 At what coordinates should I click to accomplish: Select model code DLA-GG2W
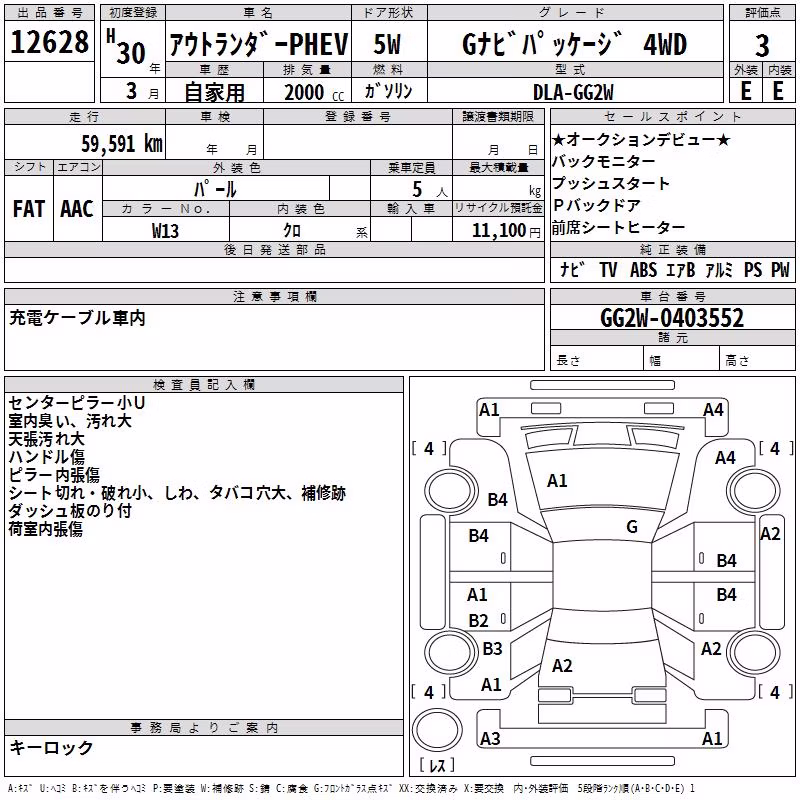[573, 92]
